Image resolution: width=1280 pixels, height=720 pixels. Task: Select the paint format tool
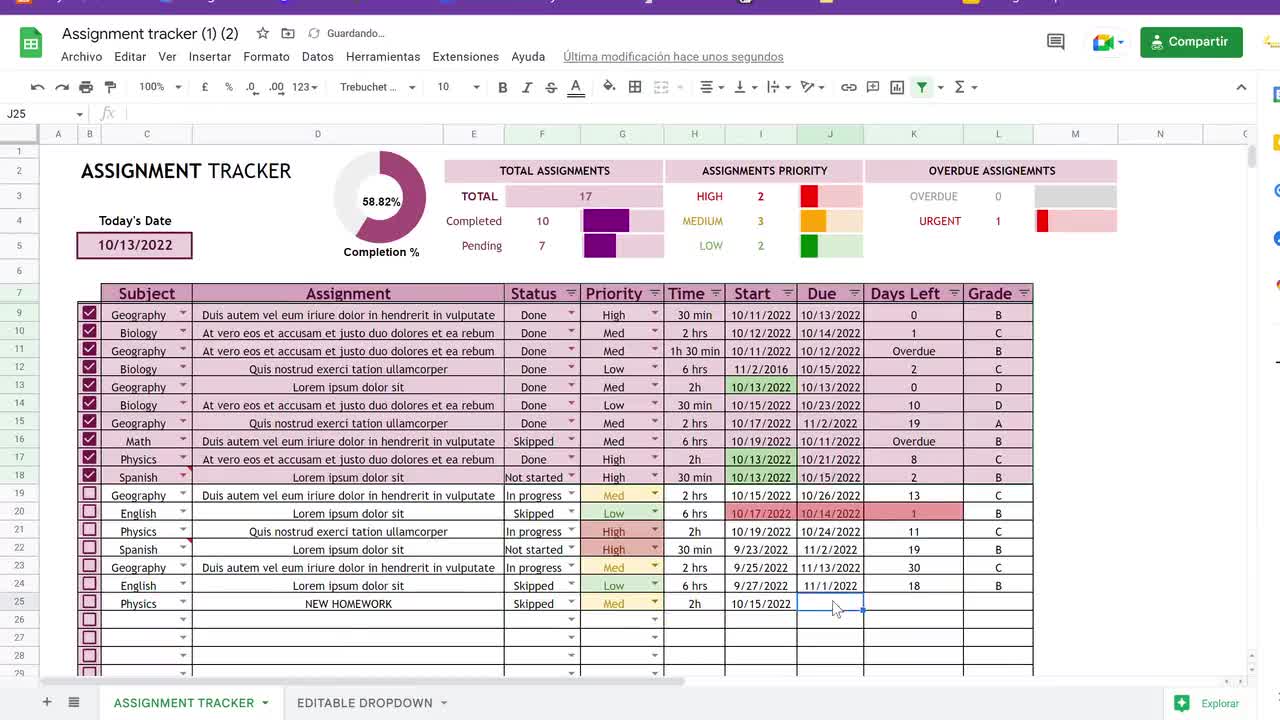[111, 87]
